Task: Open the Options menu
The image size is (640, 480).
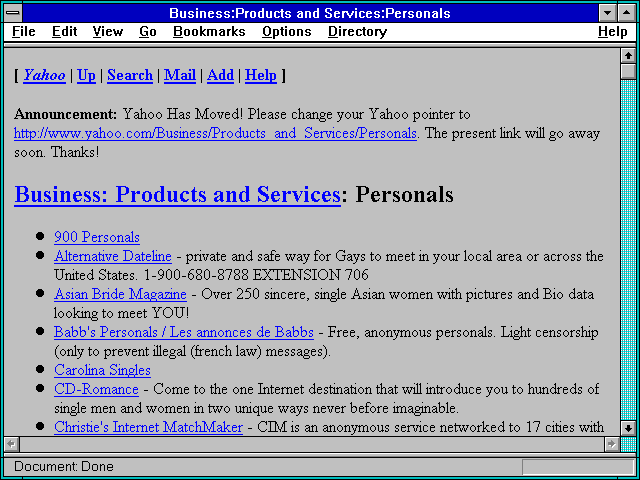Action: (x=287, y=32)
